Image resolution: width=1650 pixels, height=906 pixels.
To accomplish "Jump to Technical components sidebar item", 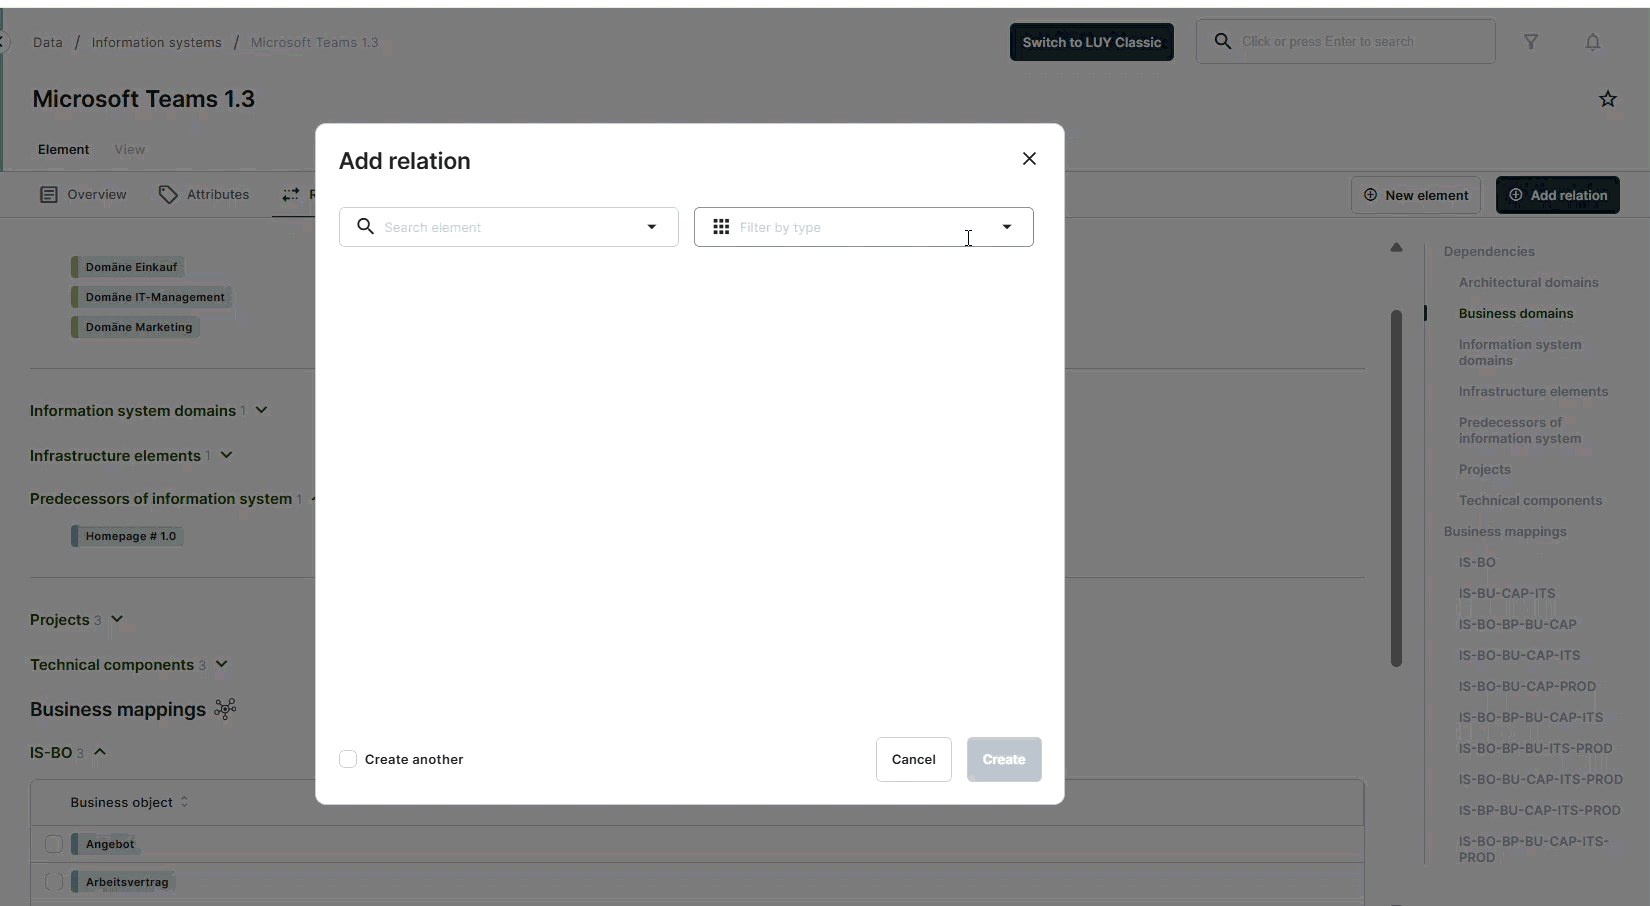I will 1530,500.
